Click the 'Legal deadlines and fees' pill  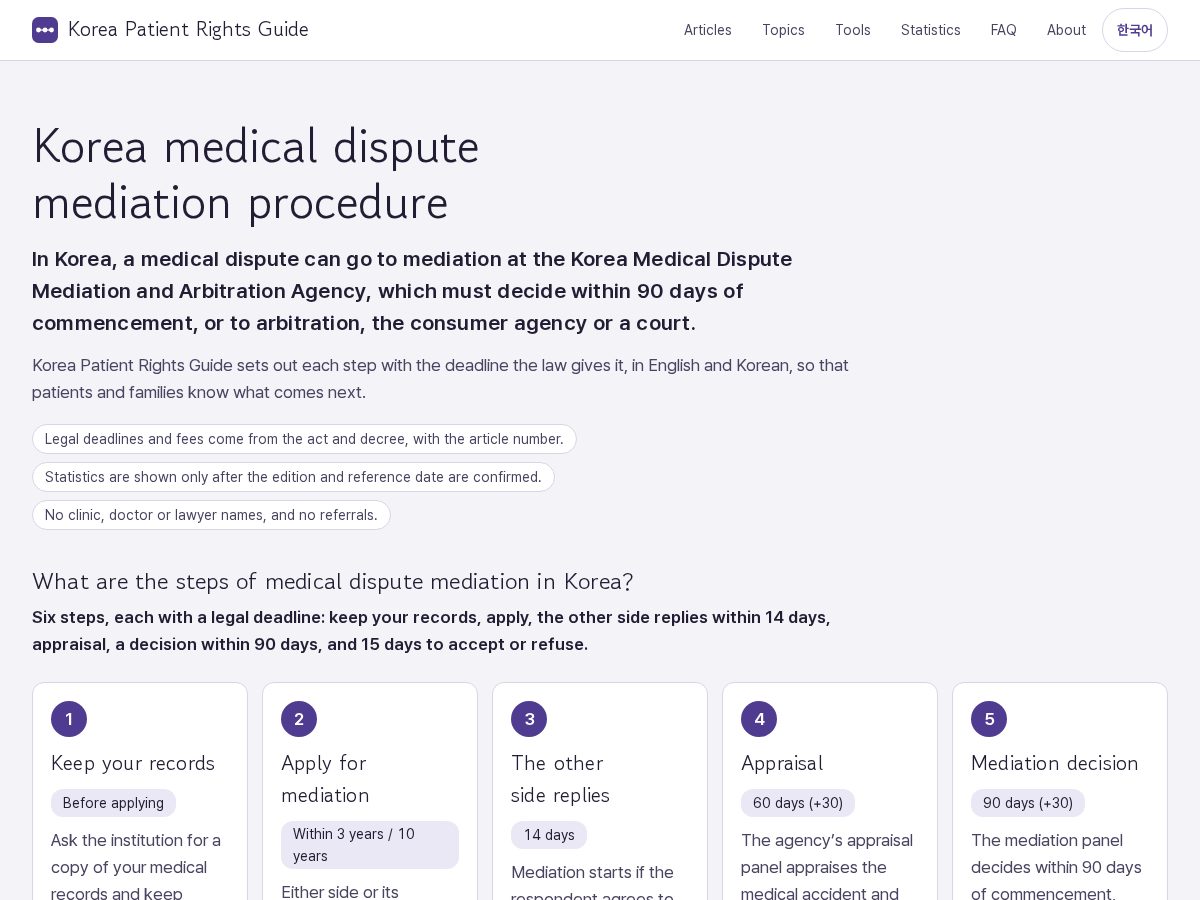(x=304, y=439)
